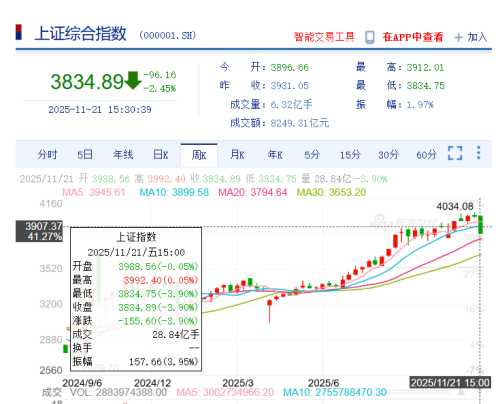Click the MA20: 3794.64 legend
This screenshot has height=404, width=500.
253,192
